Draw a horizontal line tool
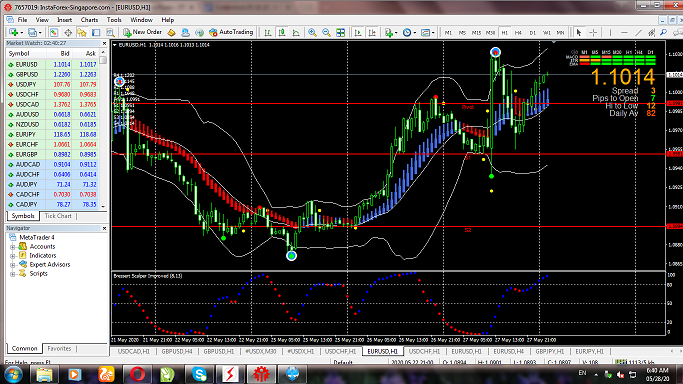 click(x=624, y=32)
